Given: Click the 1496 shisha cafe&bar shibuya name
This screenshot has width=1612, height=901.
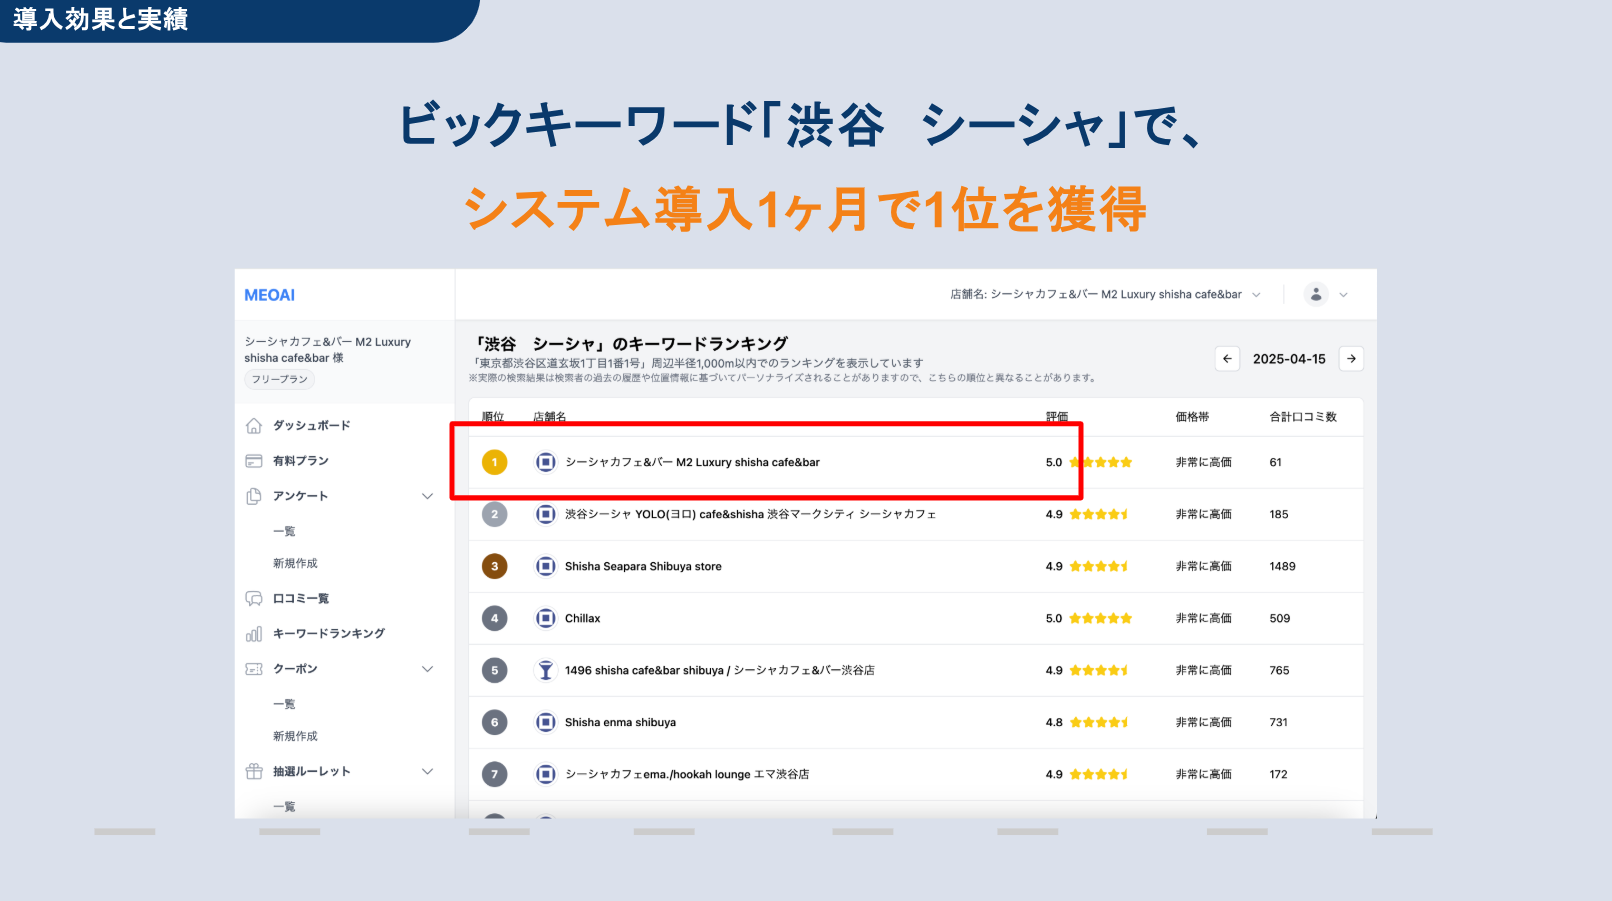Looking at the screenshot, I should coord(720,670).
